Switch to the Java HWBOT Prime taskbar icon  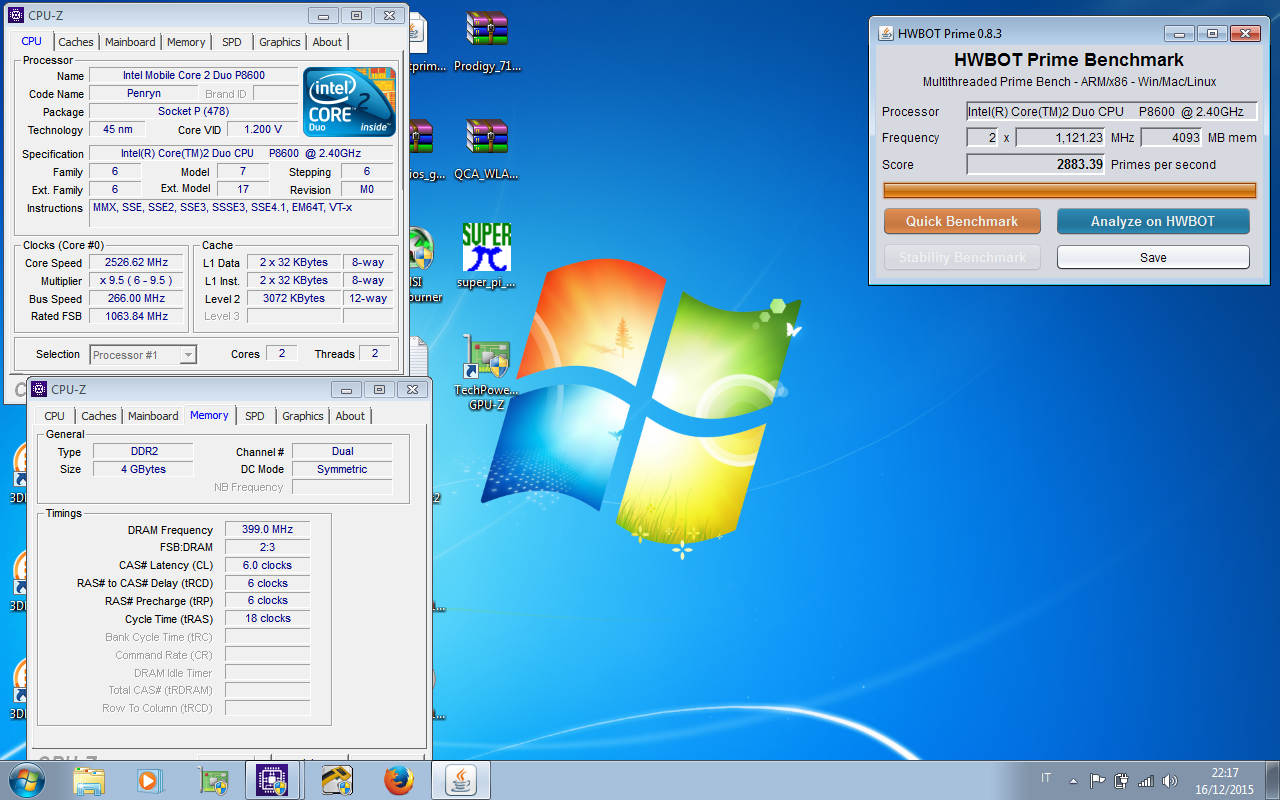[461, 780]
